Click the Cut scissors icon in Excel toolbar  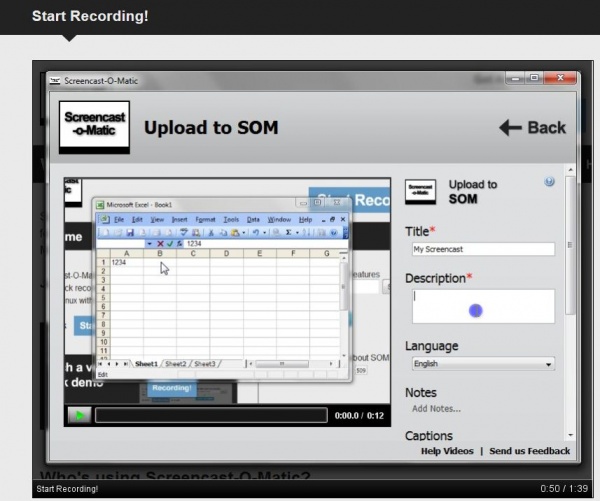click(x=210, y=232)
